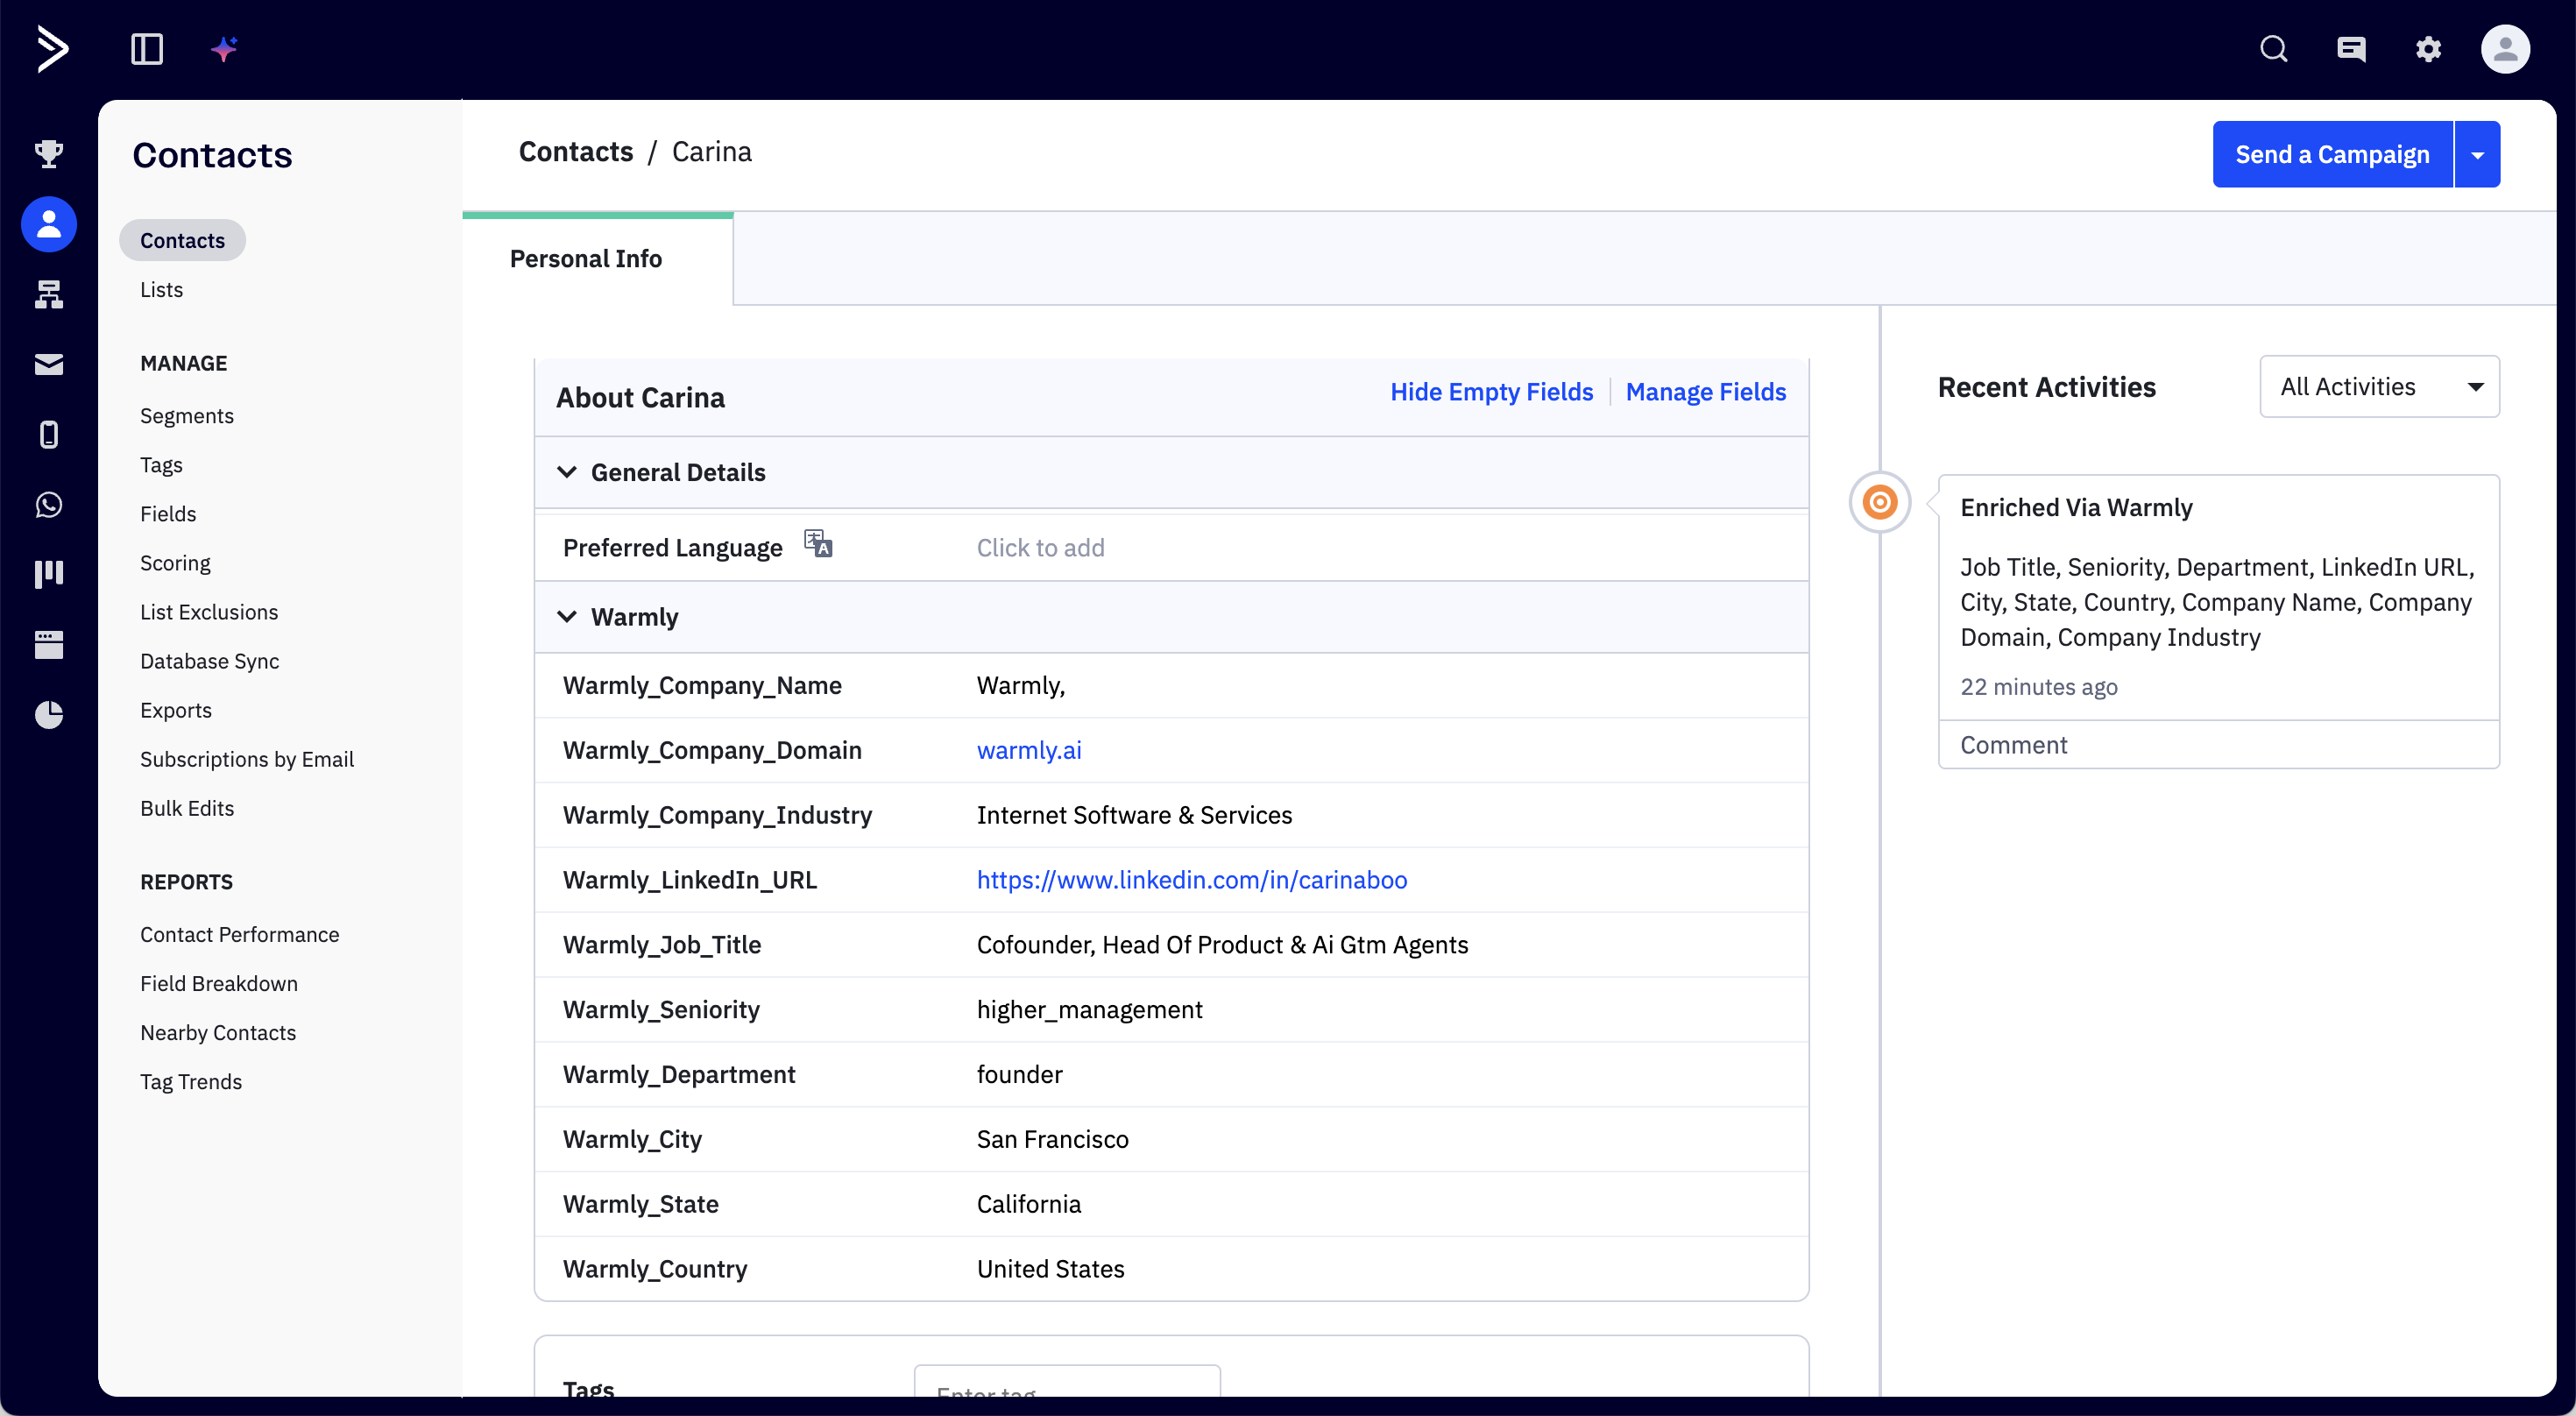The image size is (2576, 1416).
Task: Click the Enter tag input field
Action: tap(1067, 1383)
